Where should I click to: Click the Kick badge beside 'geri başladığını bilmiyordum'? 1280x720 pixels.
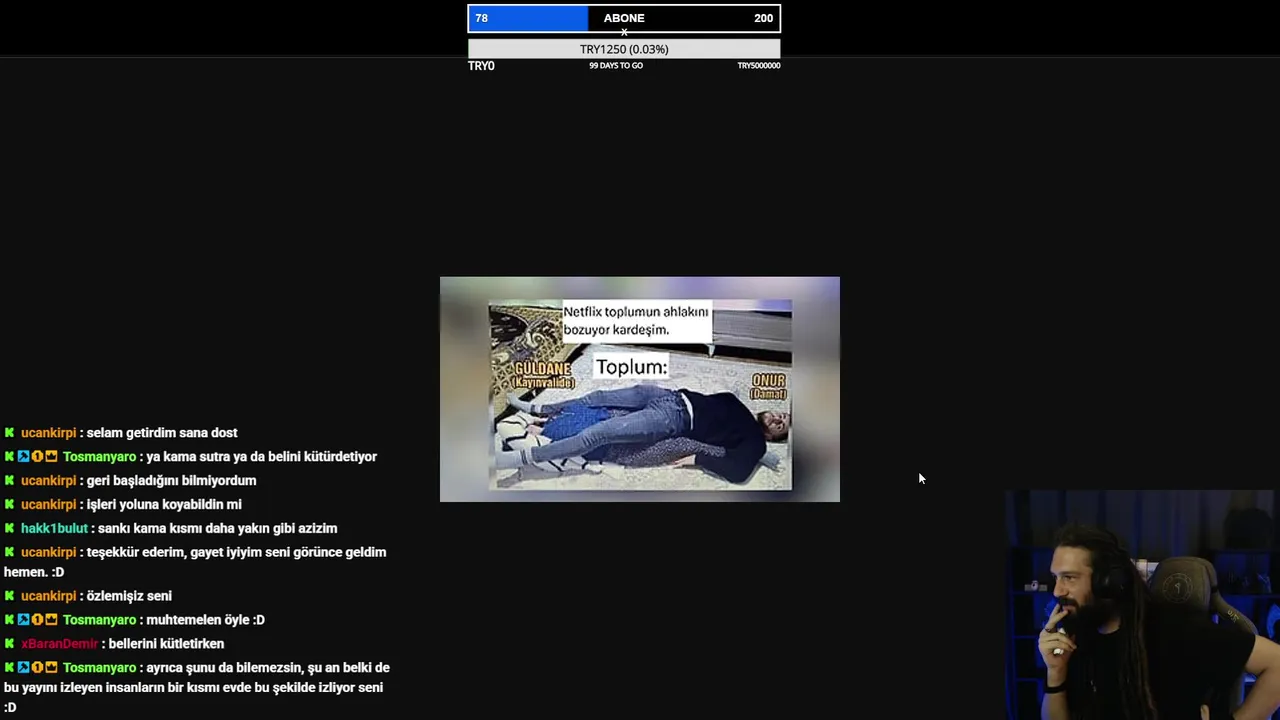(9, 481)
